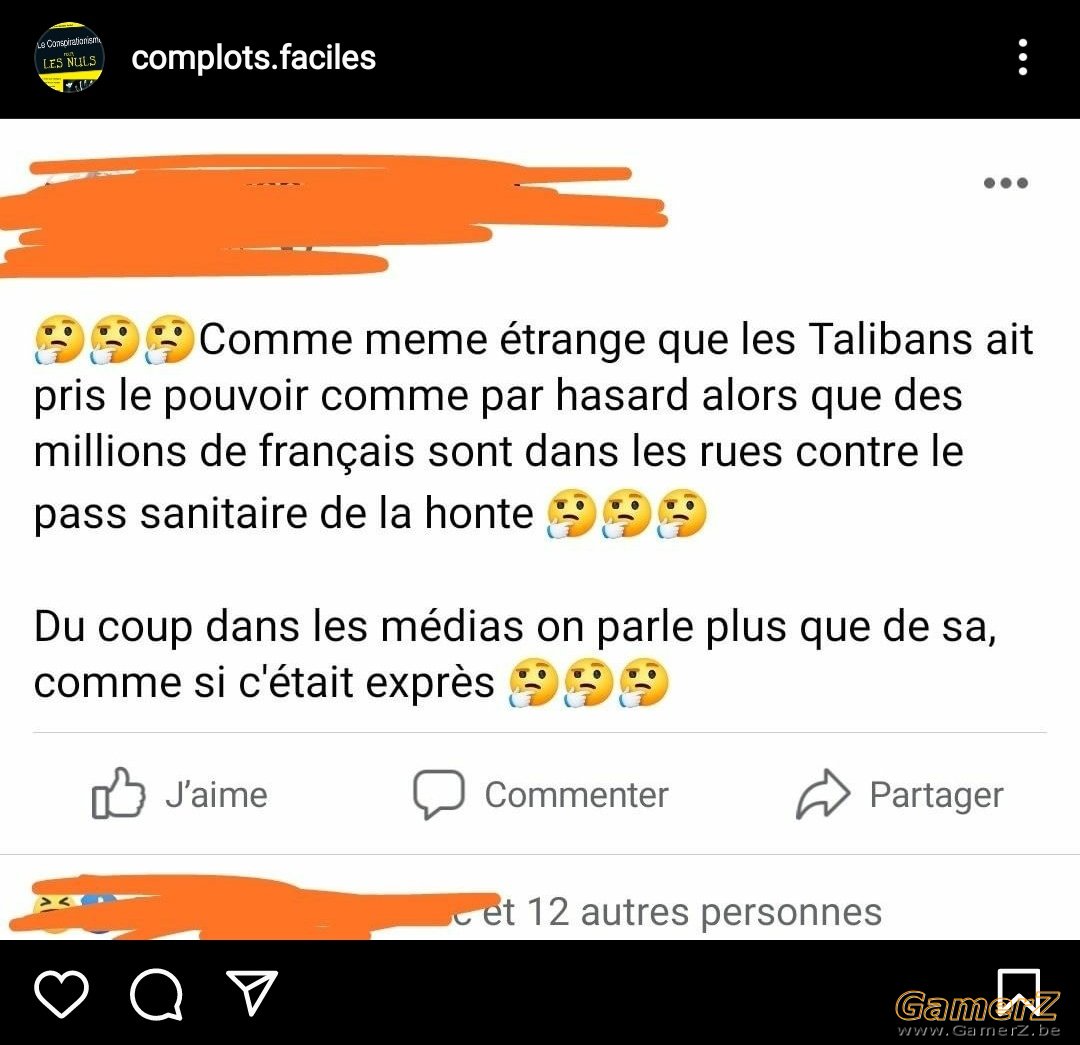Like the post with the heart icon
The width and height of the screenshot is (1080, 1045).
(61, 994)
